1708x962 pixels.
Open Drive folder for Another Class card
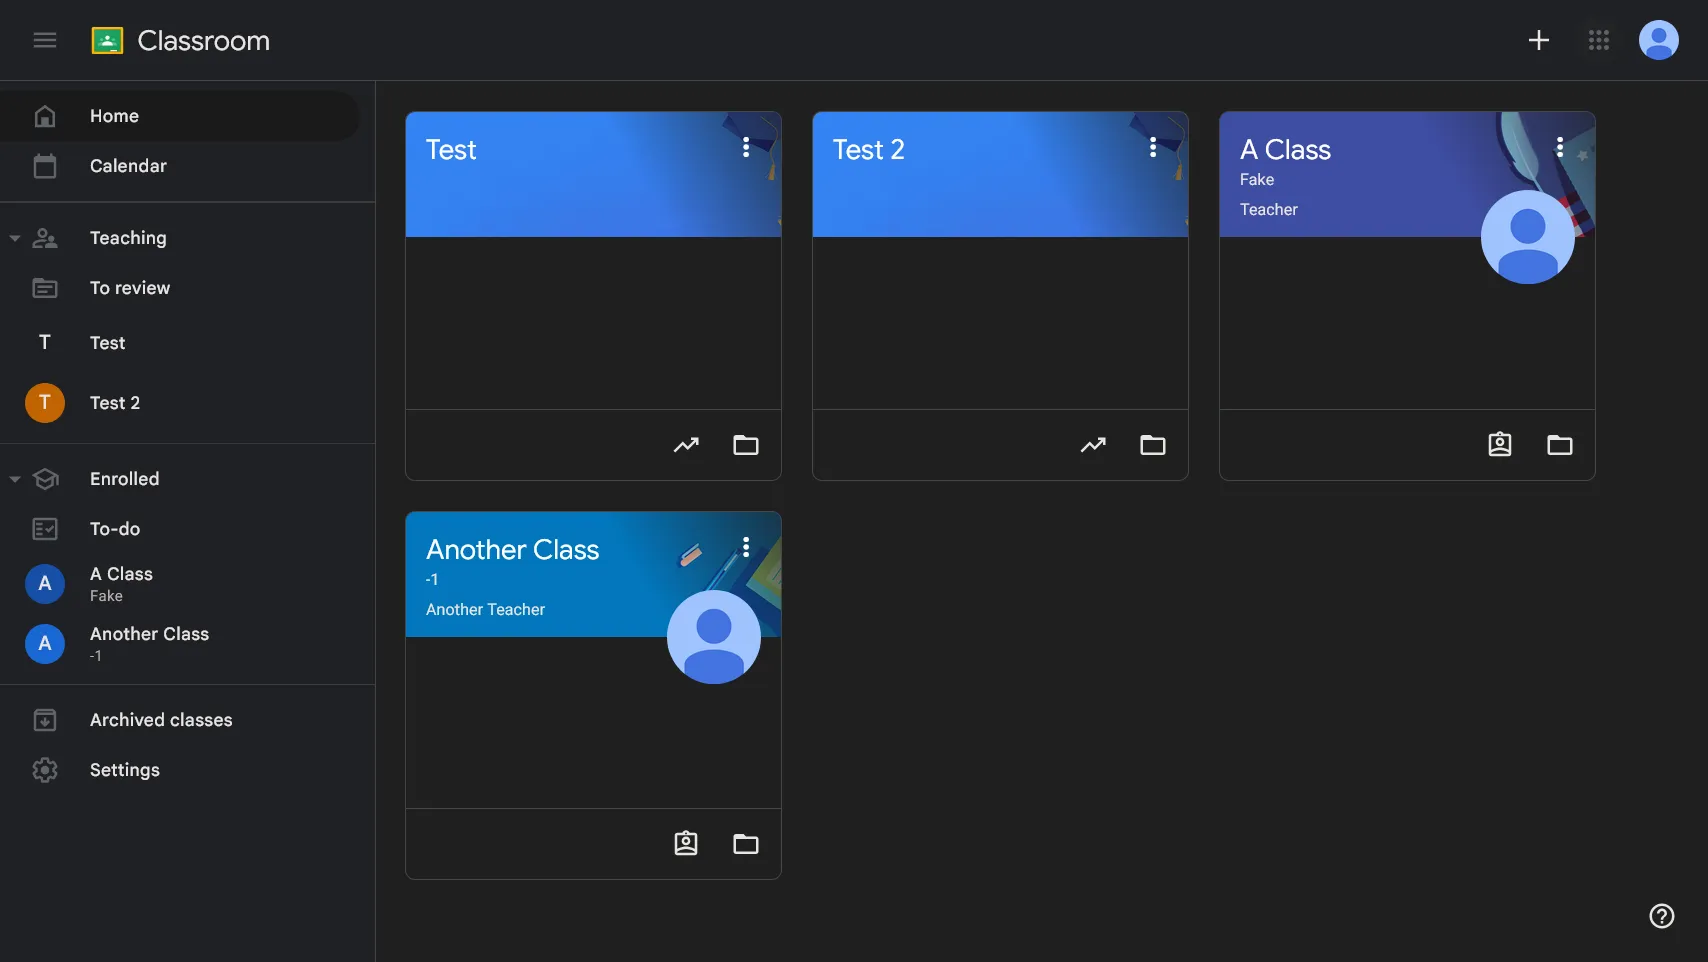(746, 844)
